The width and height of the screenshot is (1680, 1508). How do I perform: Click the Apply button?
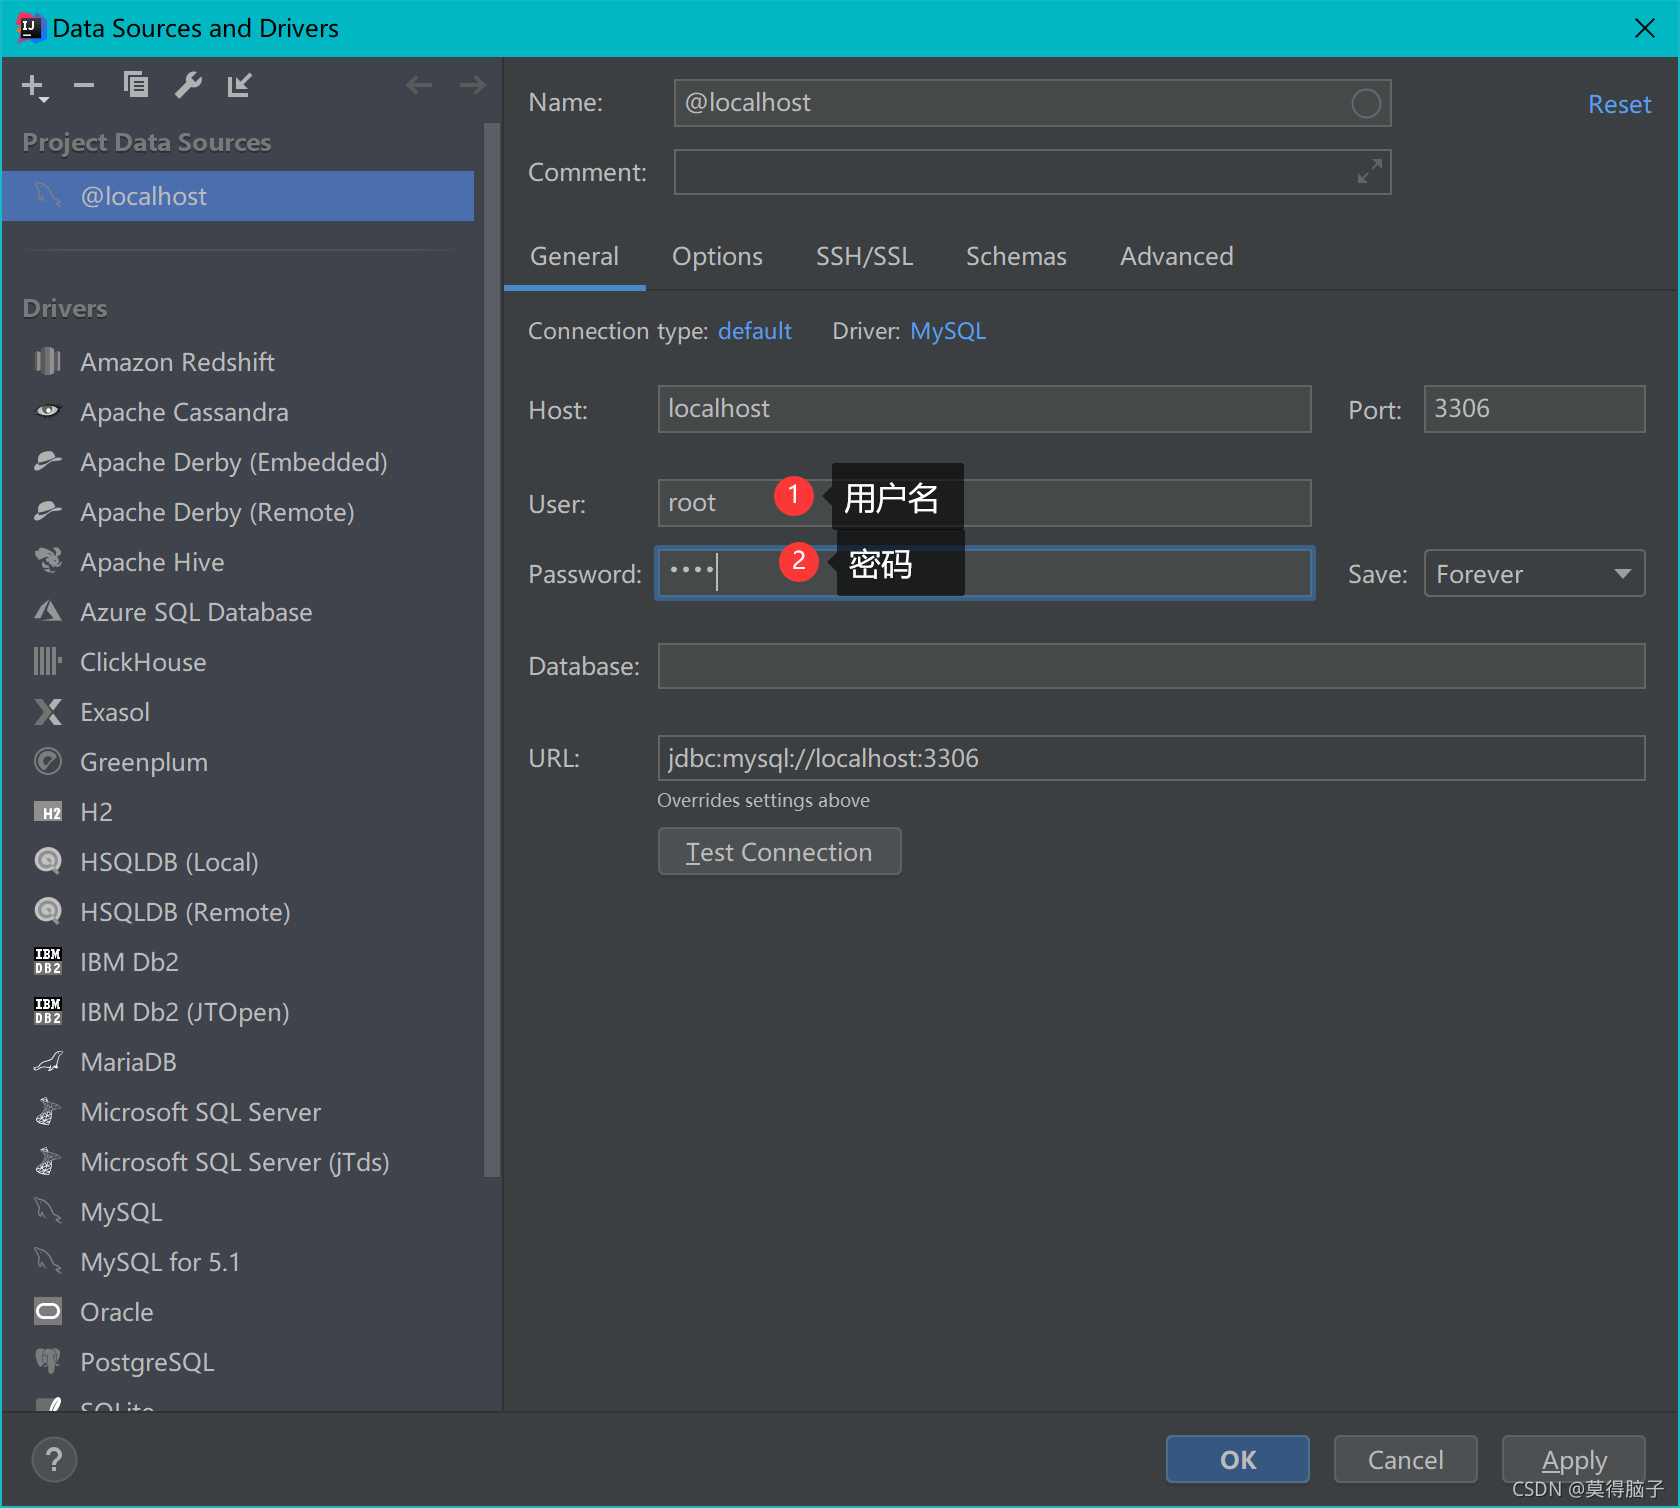[x=1574, y=1460]
